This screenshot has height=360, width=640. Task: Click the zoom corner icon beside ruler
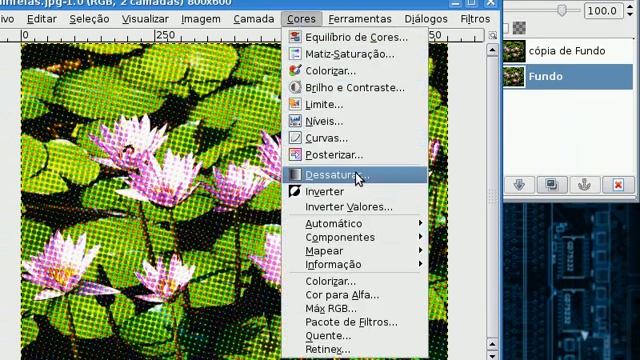tap(493, 36)
